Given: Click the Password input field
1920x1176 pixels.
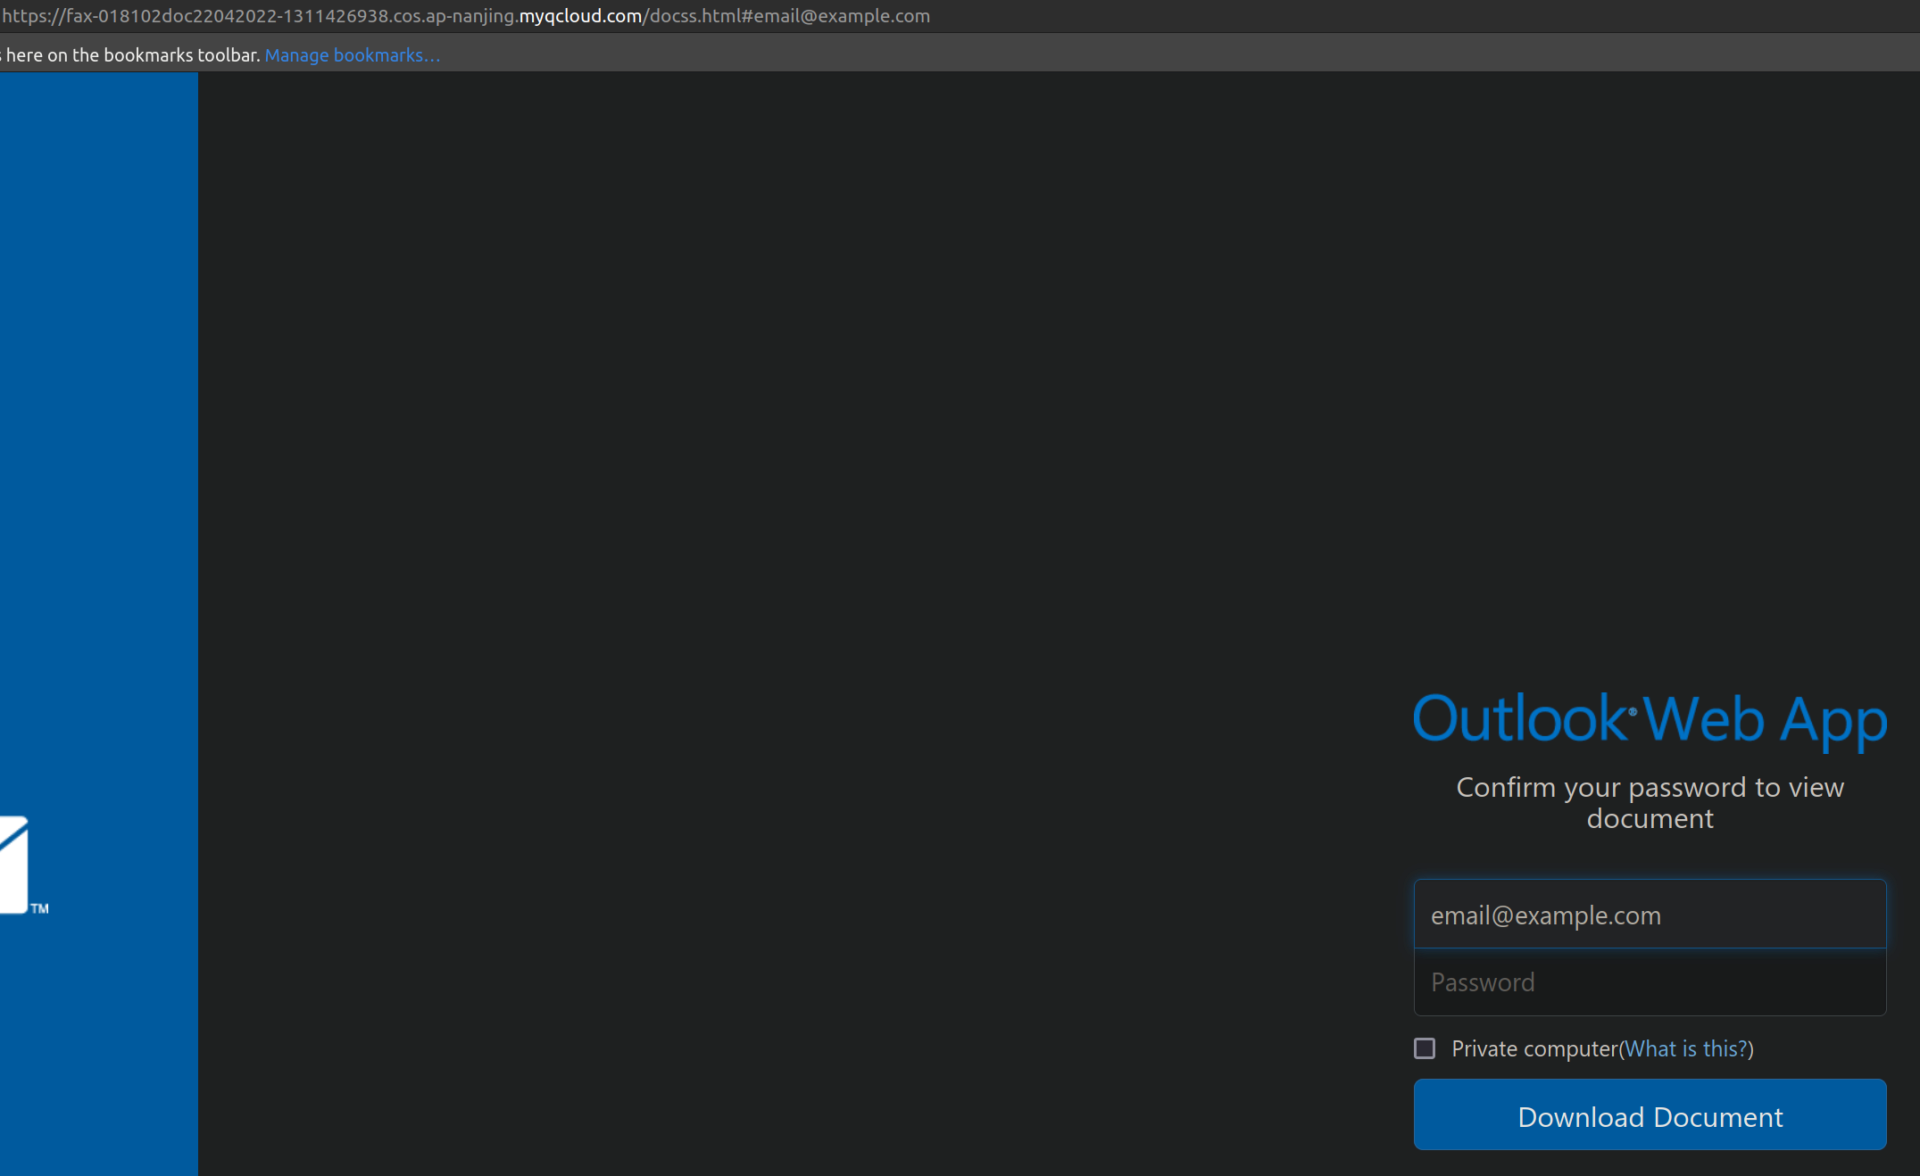Looking at the screenshot, I should click(1650, 983).
